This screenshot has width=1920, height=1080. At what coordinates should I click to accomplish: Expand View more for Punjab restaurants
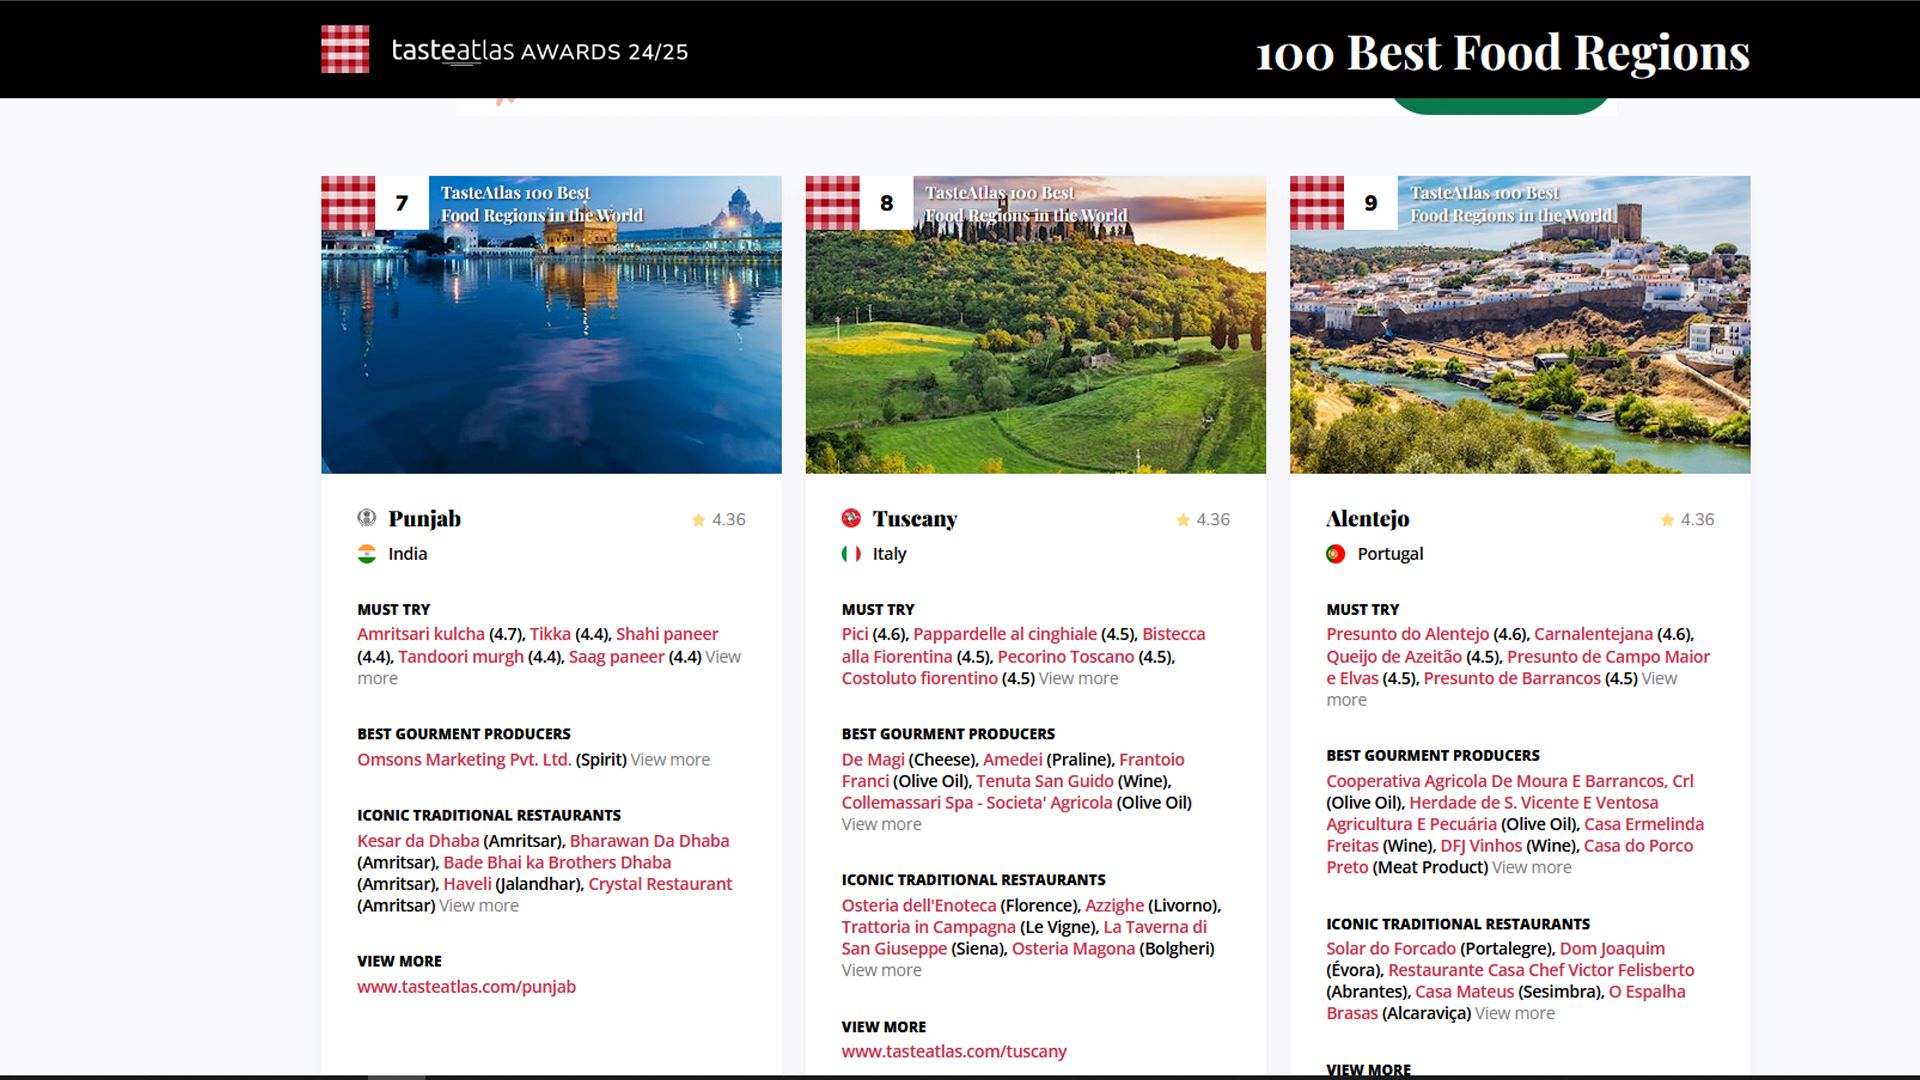(479, 906)
